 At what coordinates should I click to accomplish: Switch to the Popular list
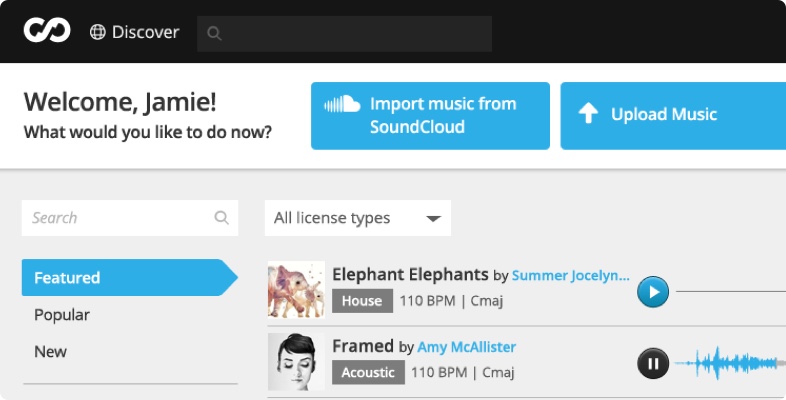point(62,315)
